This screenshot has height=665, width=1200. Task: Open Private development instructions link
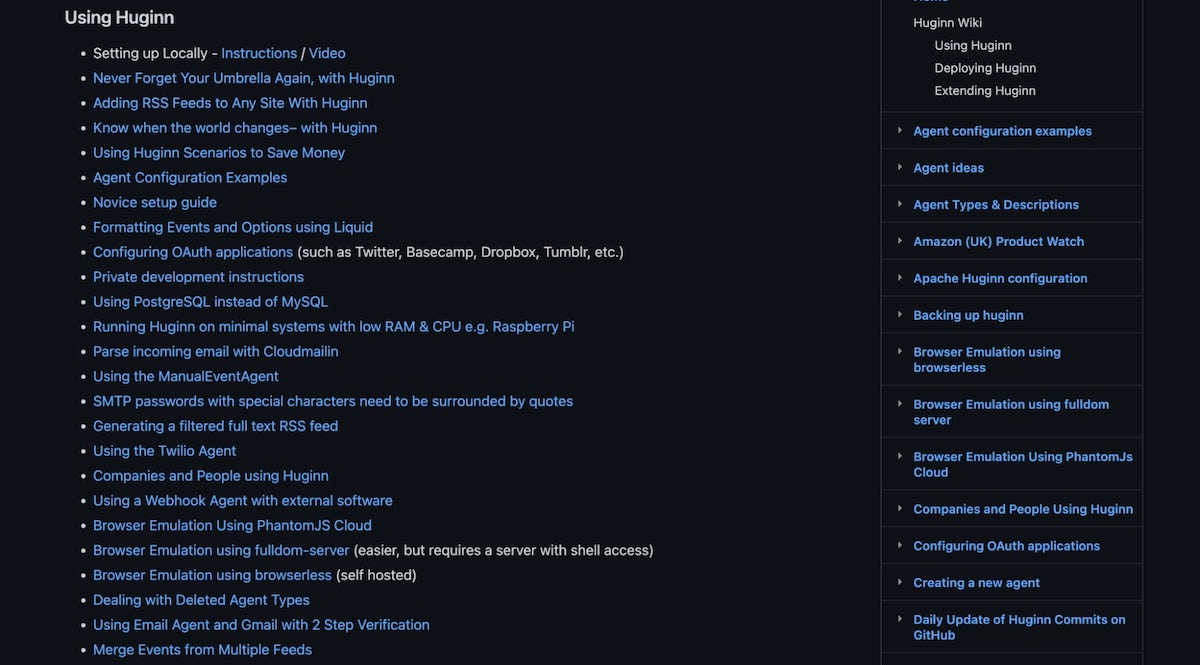coord(198,277)
